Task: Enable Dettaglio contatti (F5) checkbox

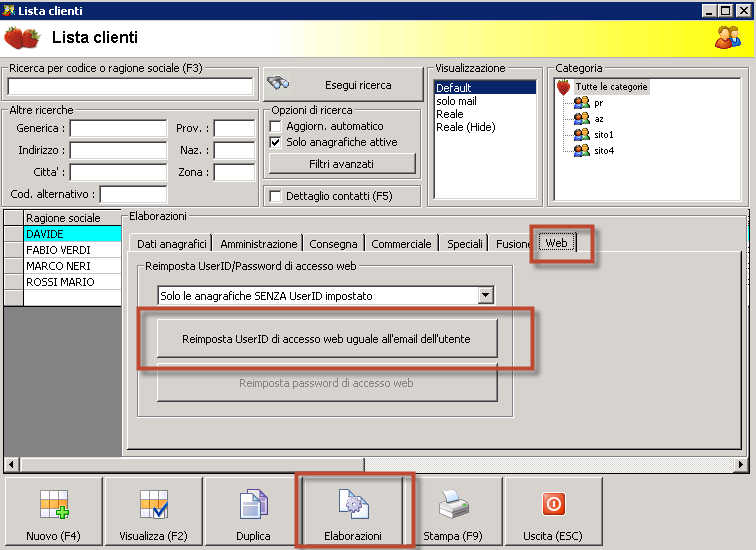Action: pos(275,196)
